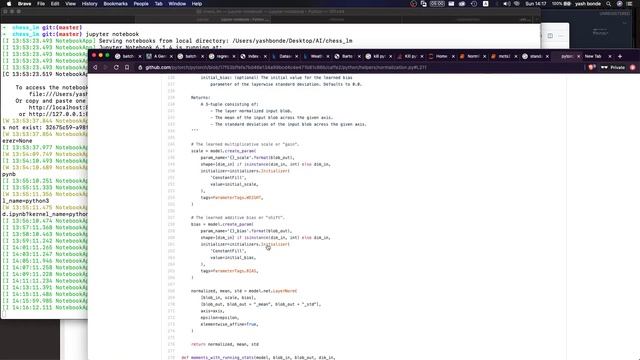Close the 'Barto' tab

coord(359,56)
